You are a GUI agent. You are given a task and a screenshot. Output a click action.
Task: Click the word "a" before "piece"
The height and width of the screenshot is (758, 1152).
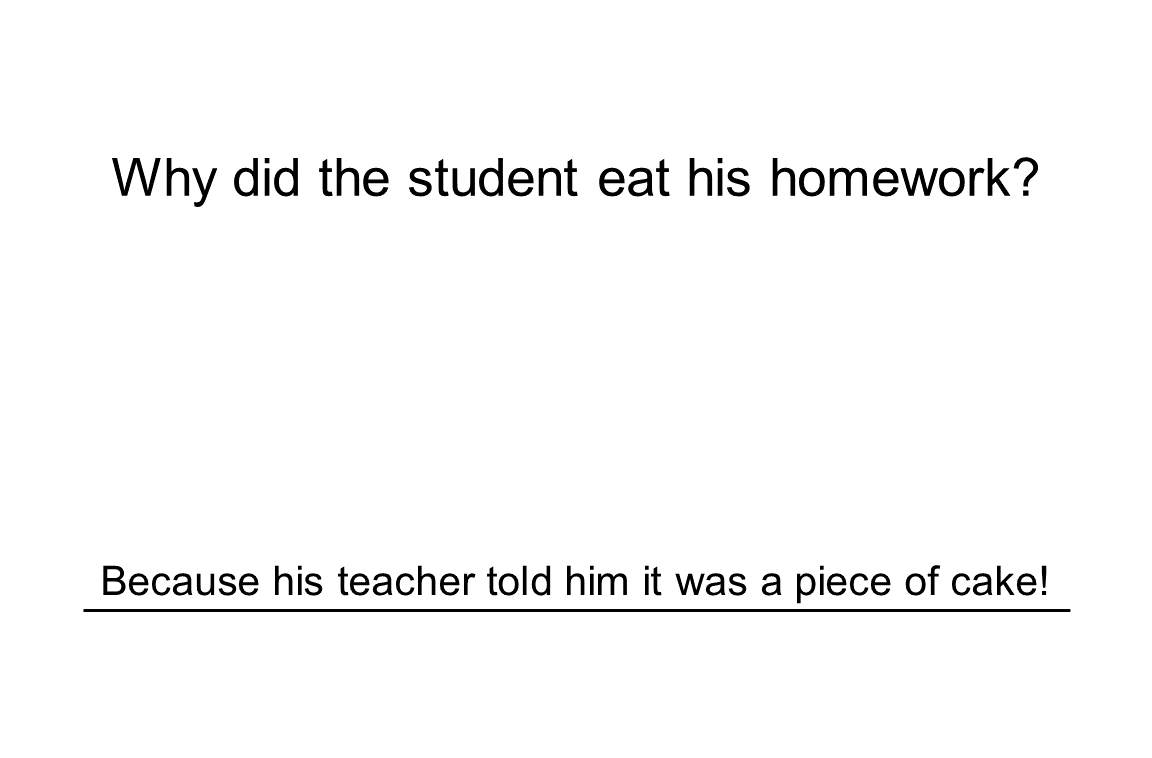point(771,582)
